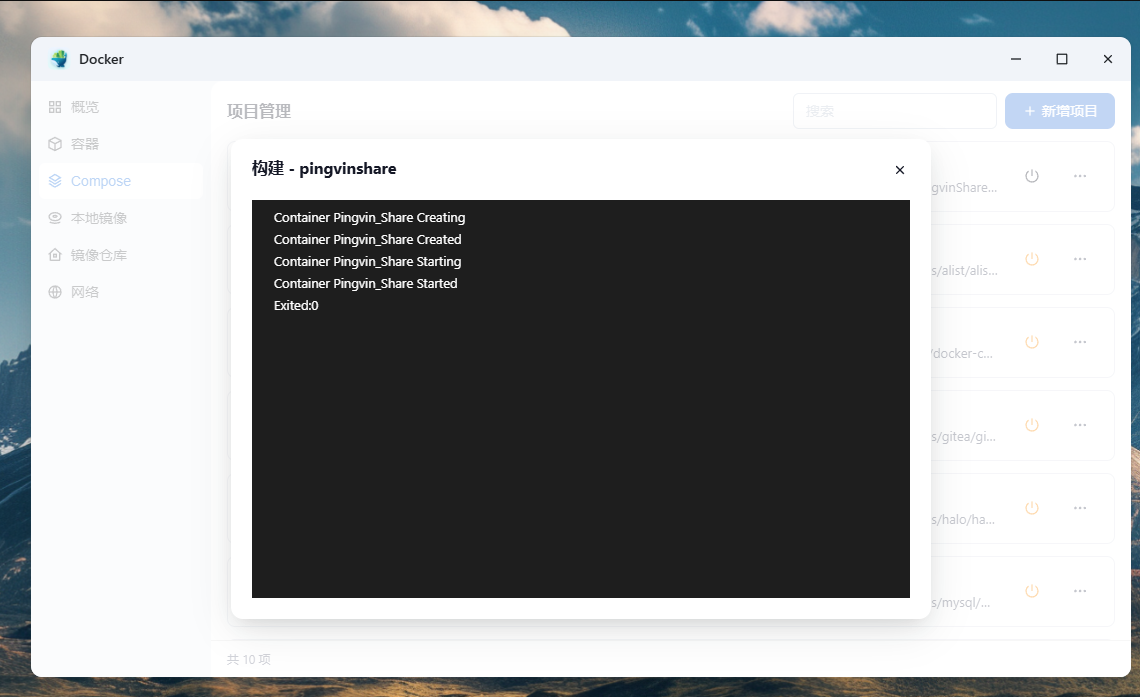Click the Exited:0 line in build log
Image resolution: width=1140 pixels, height=697 pixels.
point(296,306)
